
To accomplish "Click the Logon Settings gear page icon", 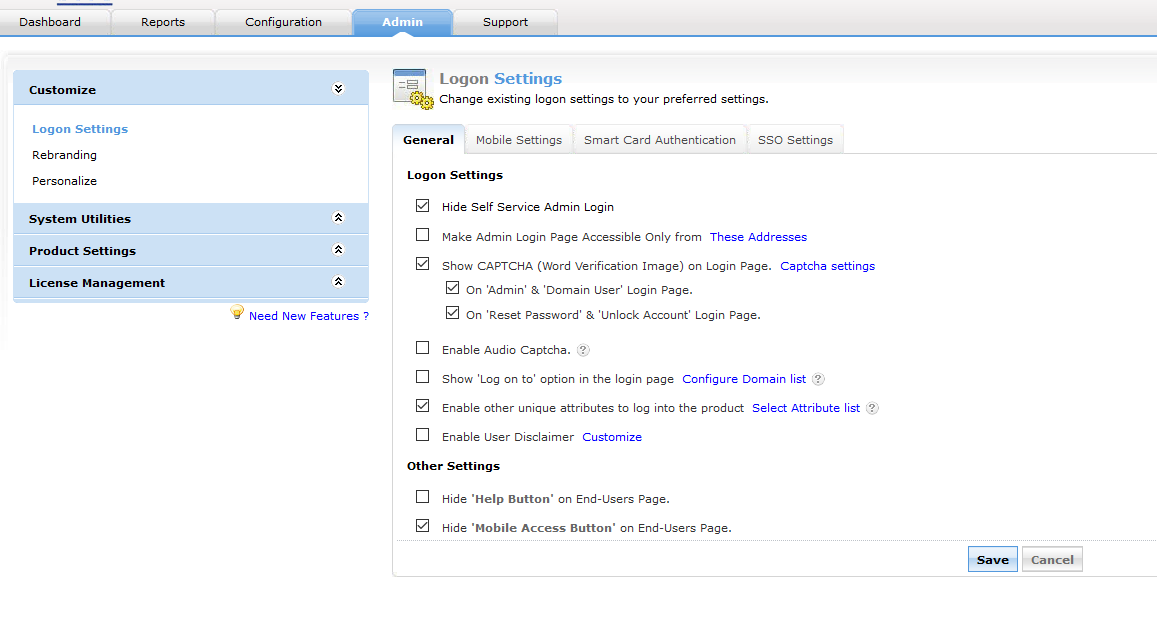I will 413,89.
